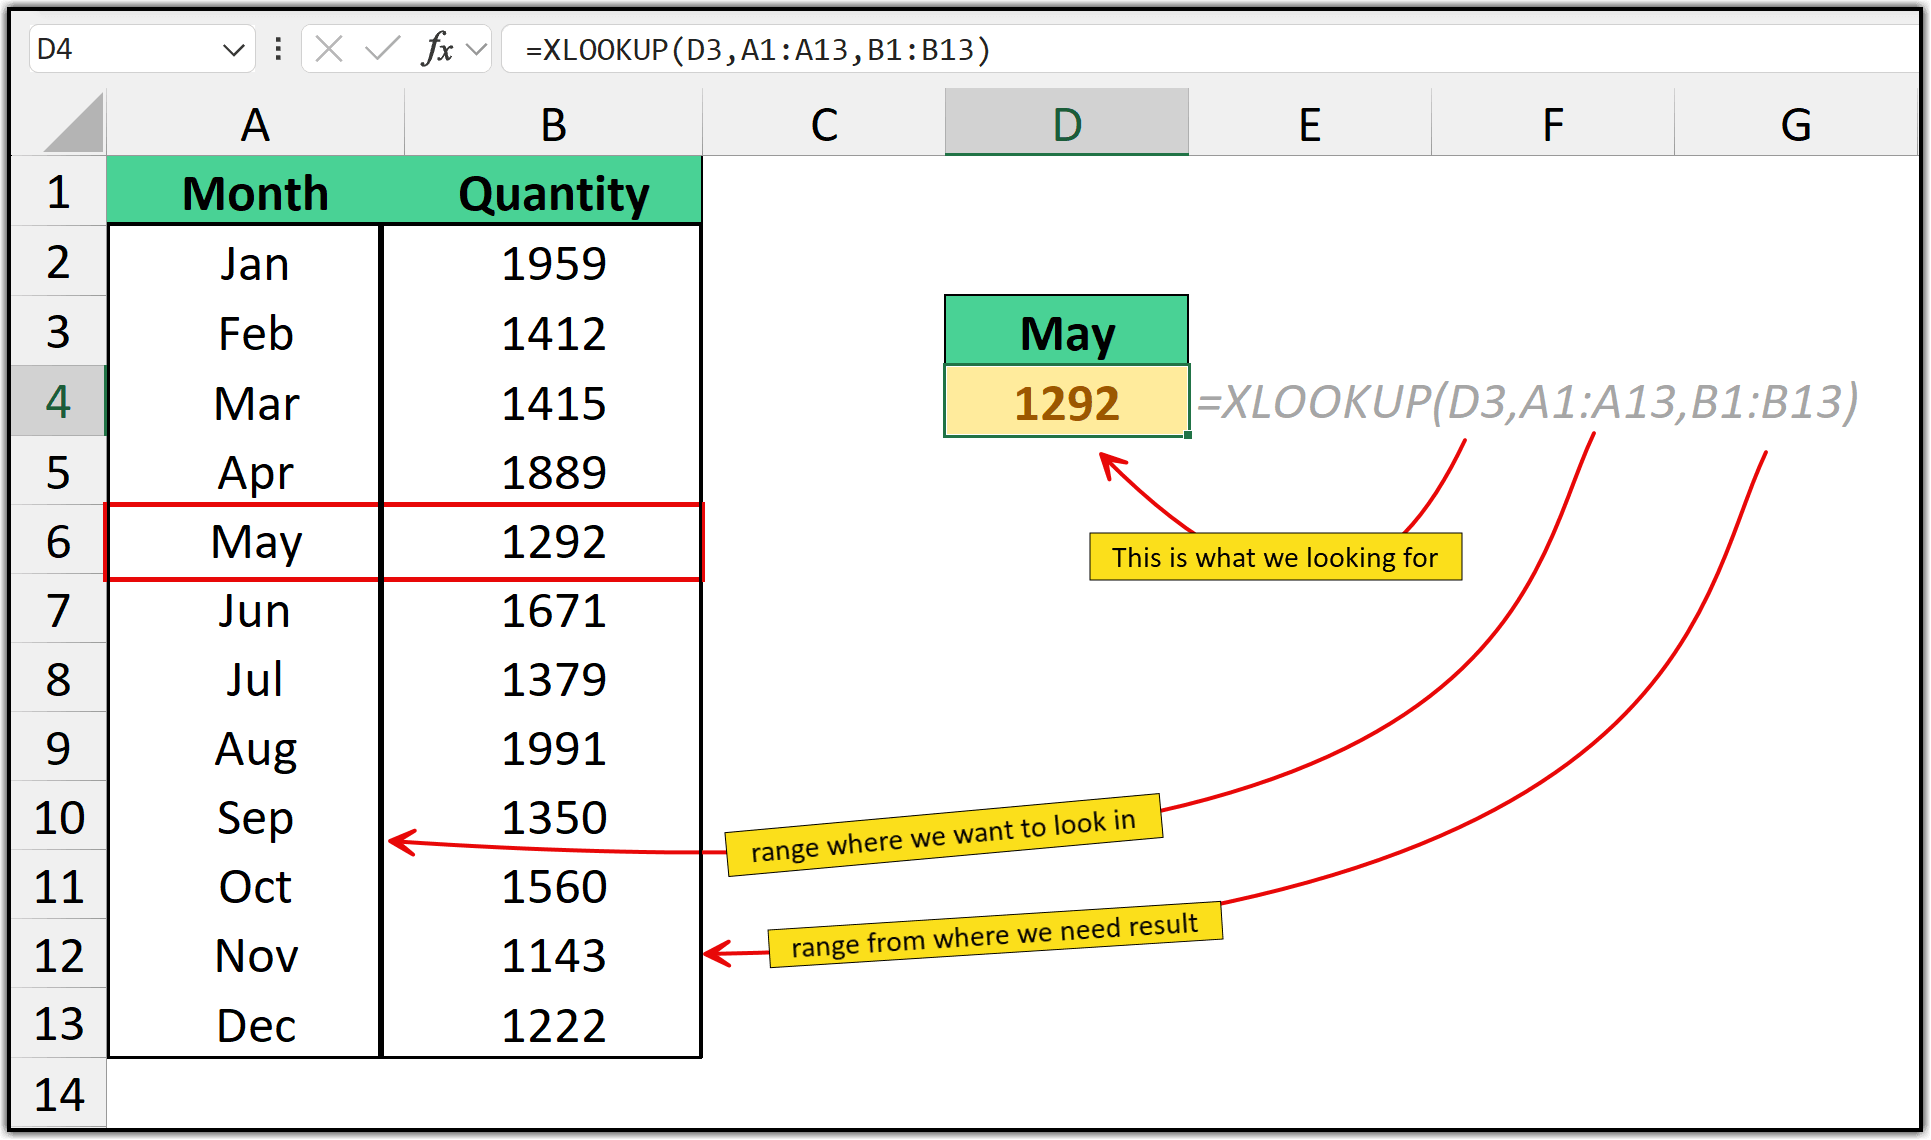Click the Cancel (X) formula bar icon
The width and height of the screenshot is (1931, 1140).
pos(329,49)
